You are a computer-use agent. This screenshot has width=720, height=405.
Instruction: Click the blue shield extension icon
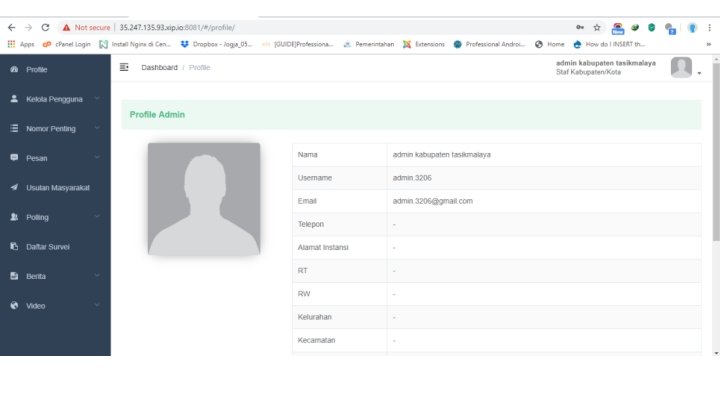(692, 28)
